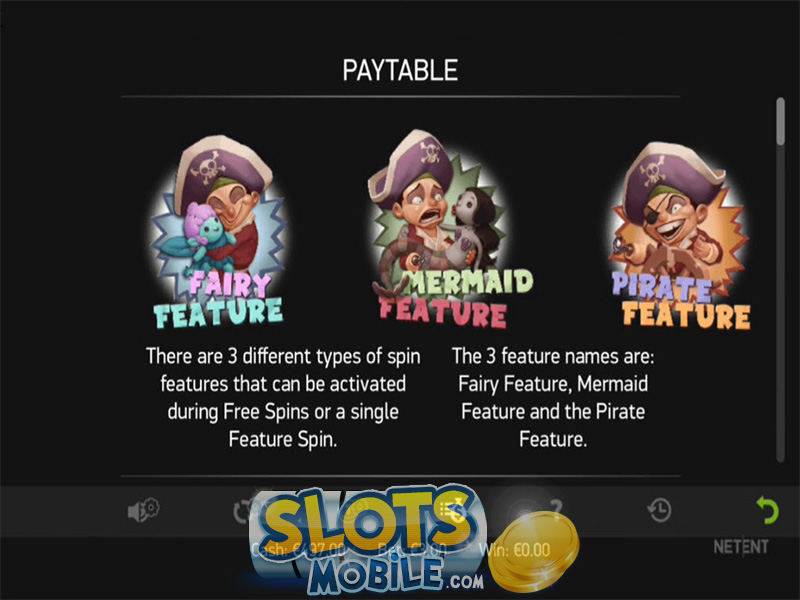Viewport: 800px width, 600px height.
Task: Click the NETENT logo
Action: tap(741, 547)
